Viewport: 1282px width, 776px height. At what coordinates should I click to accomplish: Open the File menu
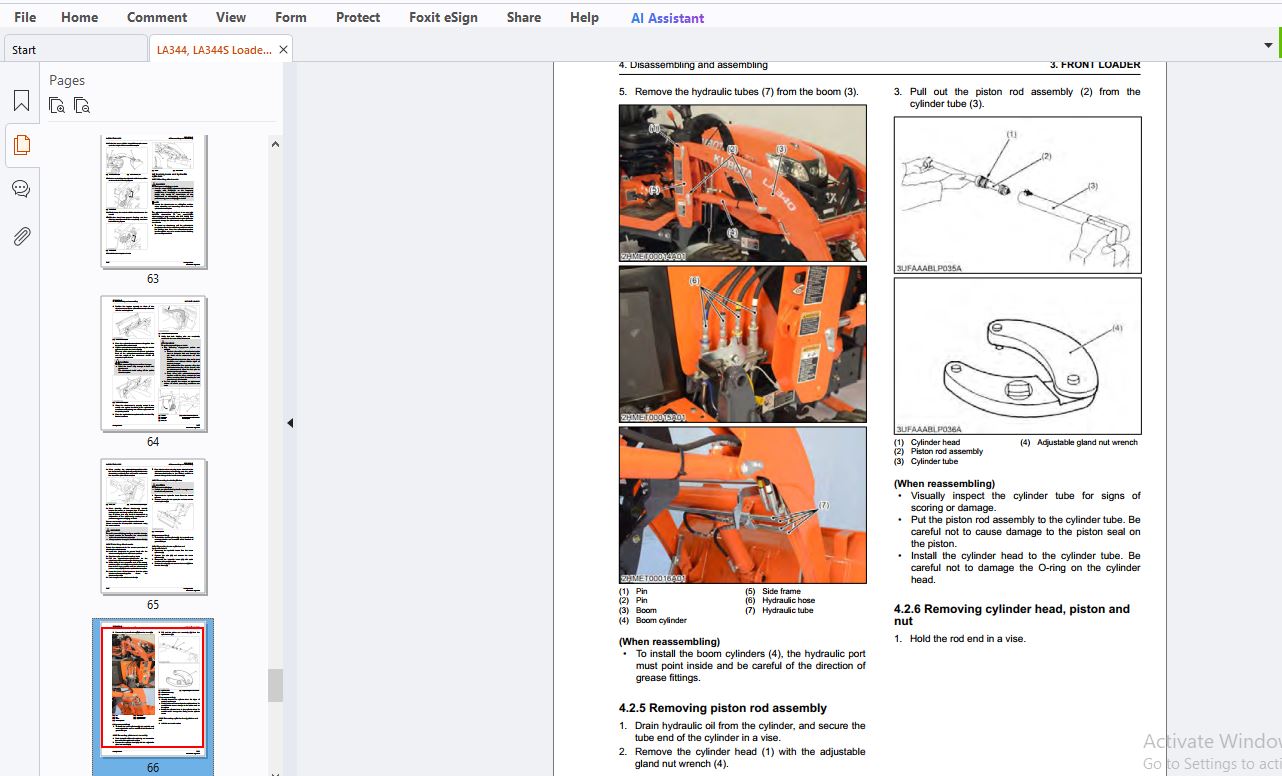tap(25, 17)
